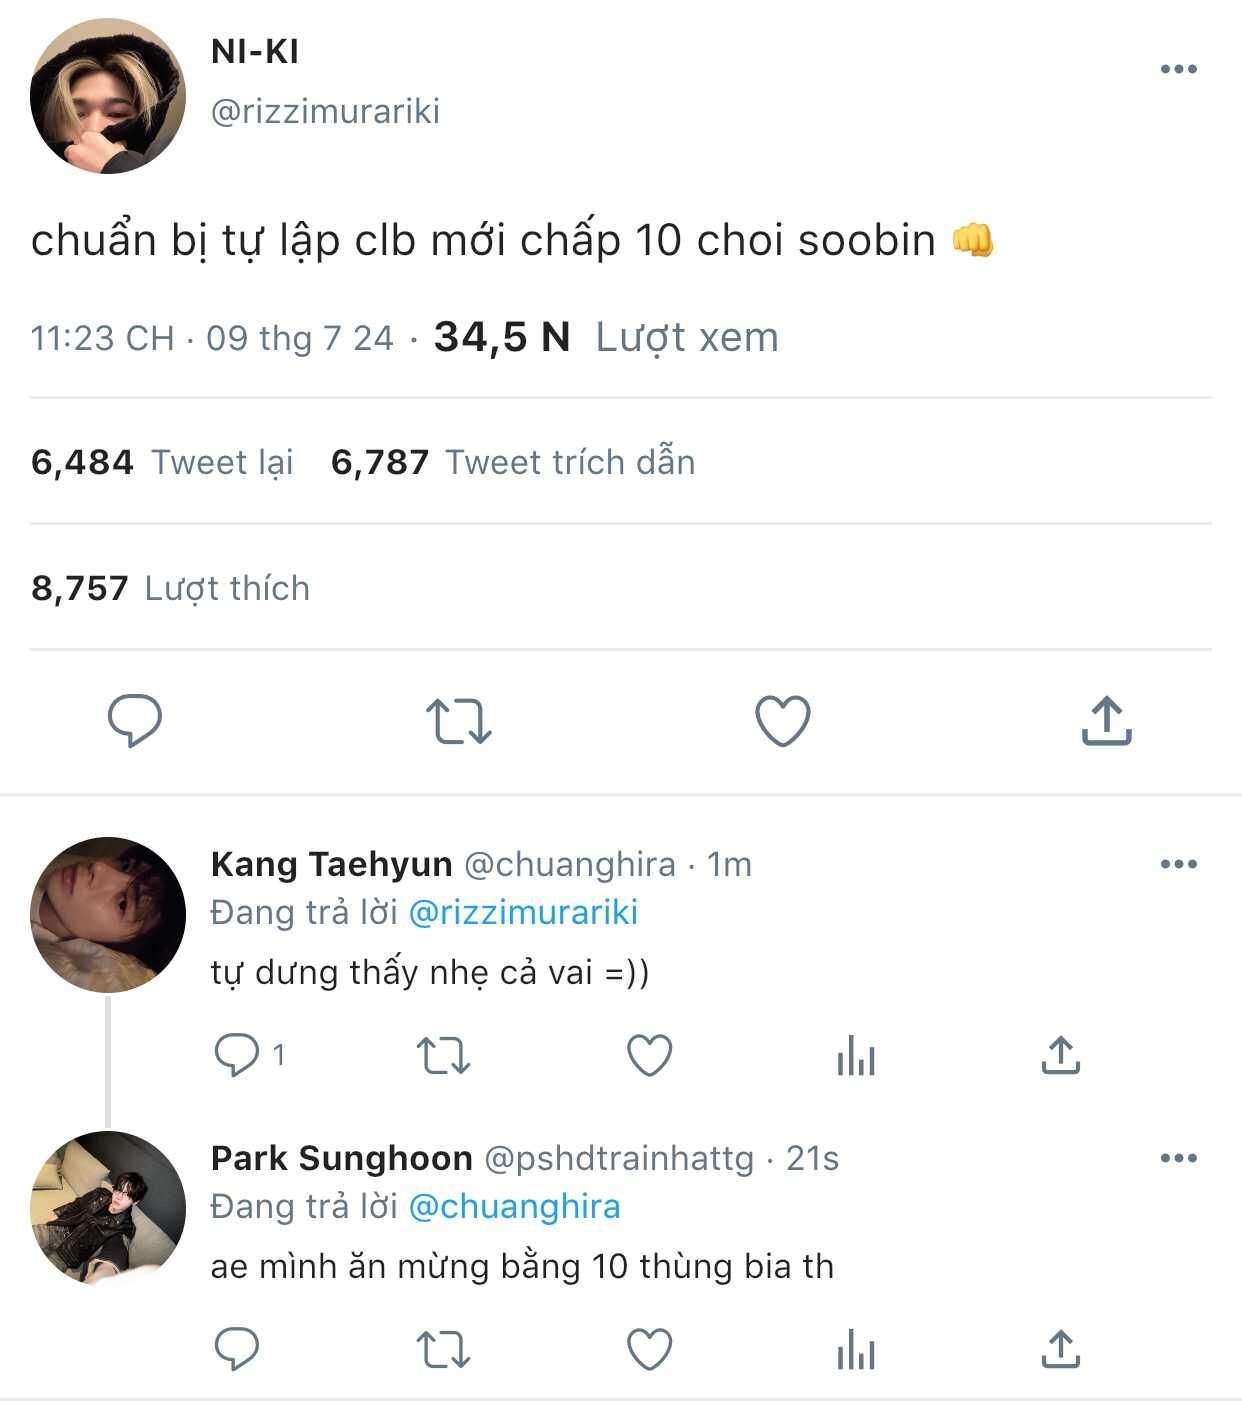Image resolution: width=1242 pixels, height=1401 pixels.
Task: Open more options on Kang Taehyun's reply
Action: click(x=1178, y=864)
